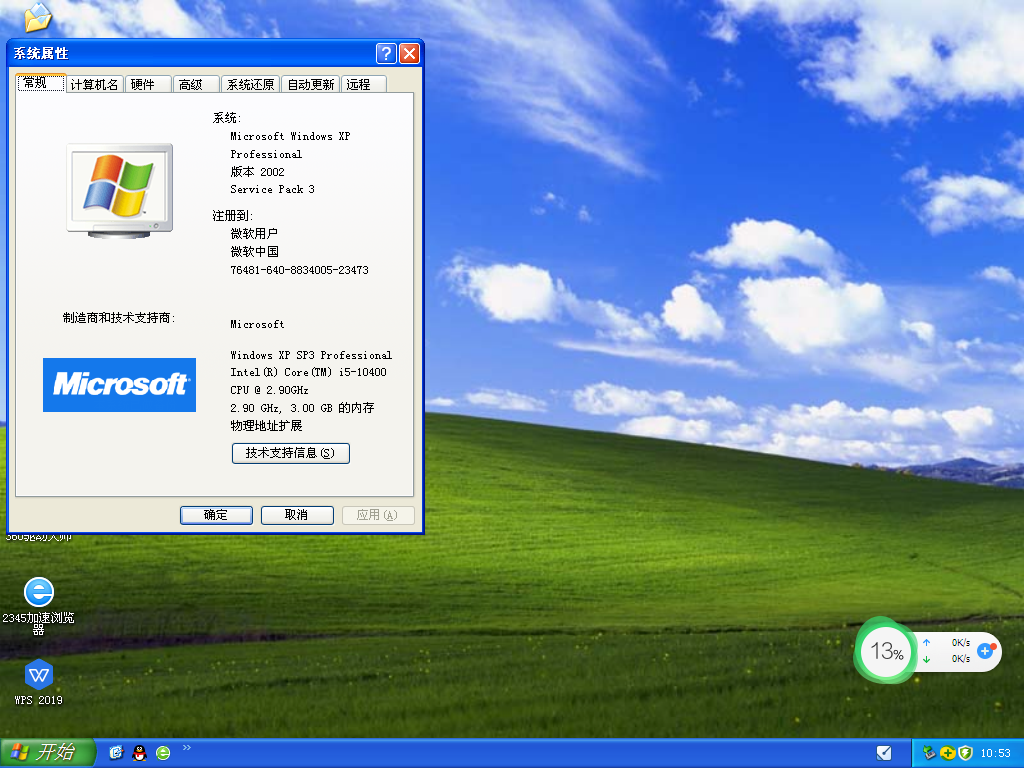This screenshot has height=768, width=1024.
Task: Click the Intel(R) Core(TM) i5-10400 text
Action: coord(308,372)
